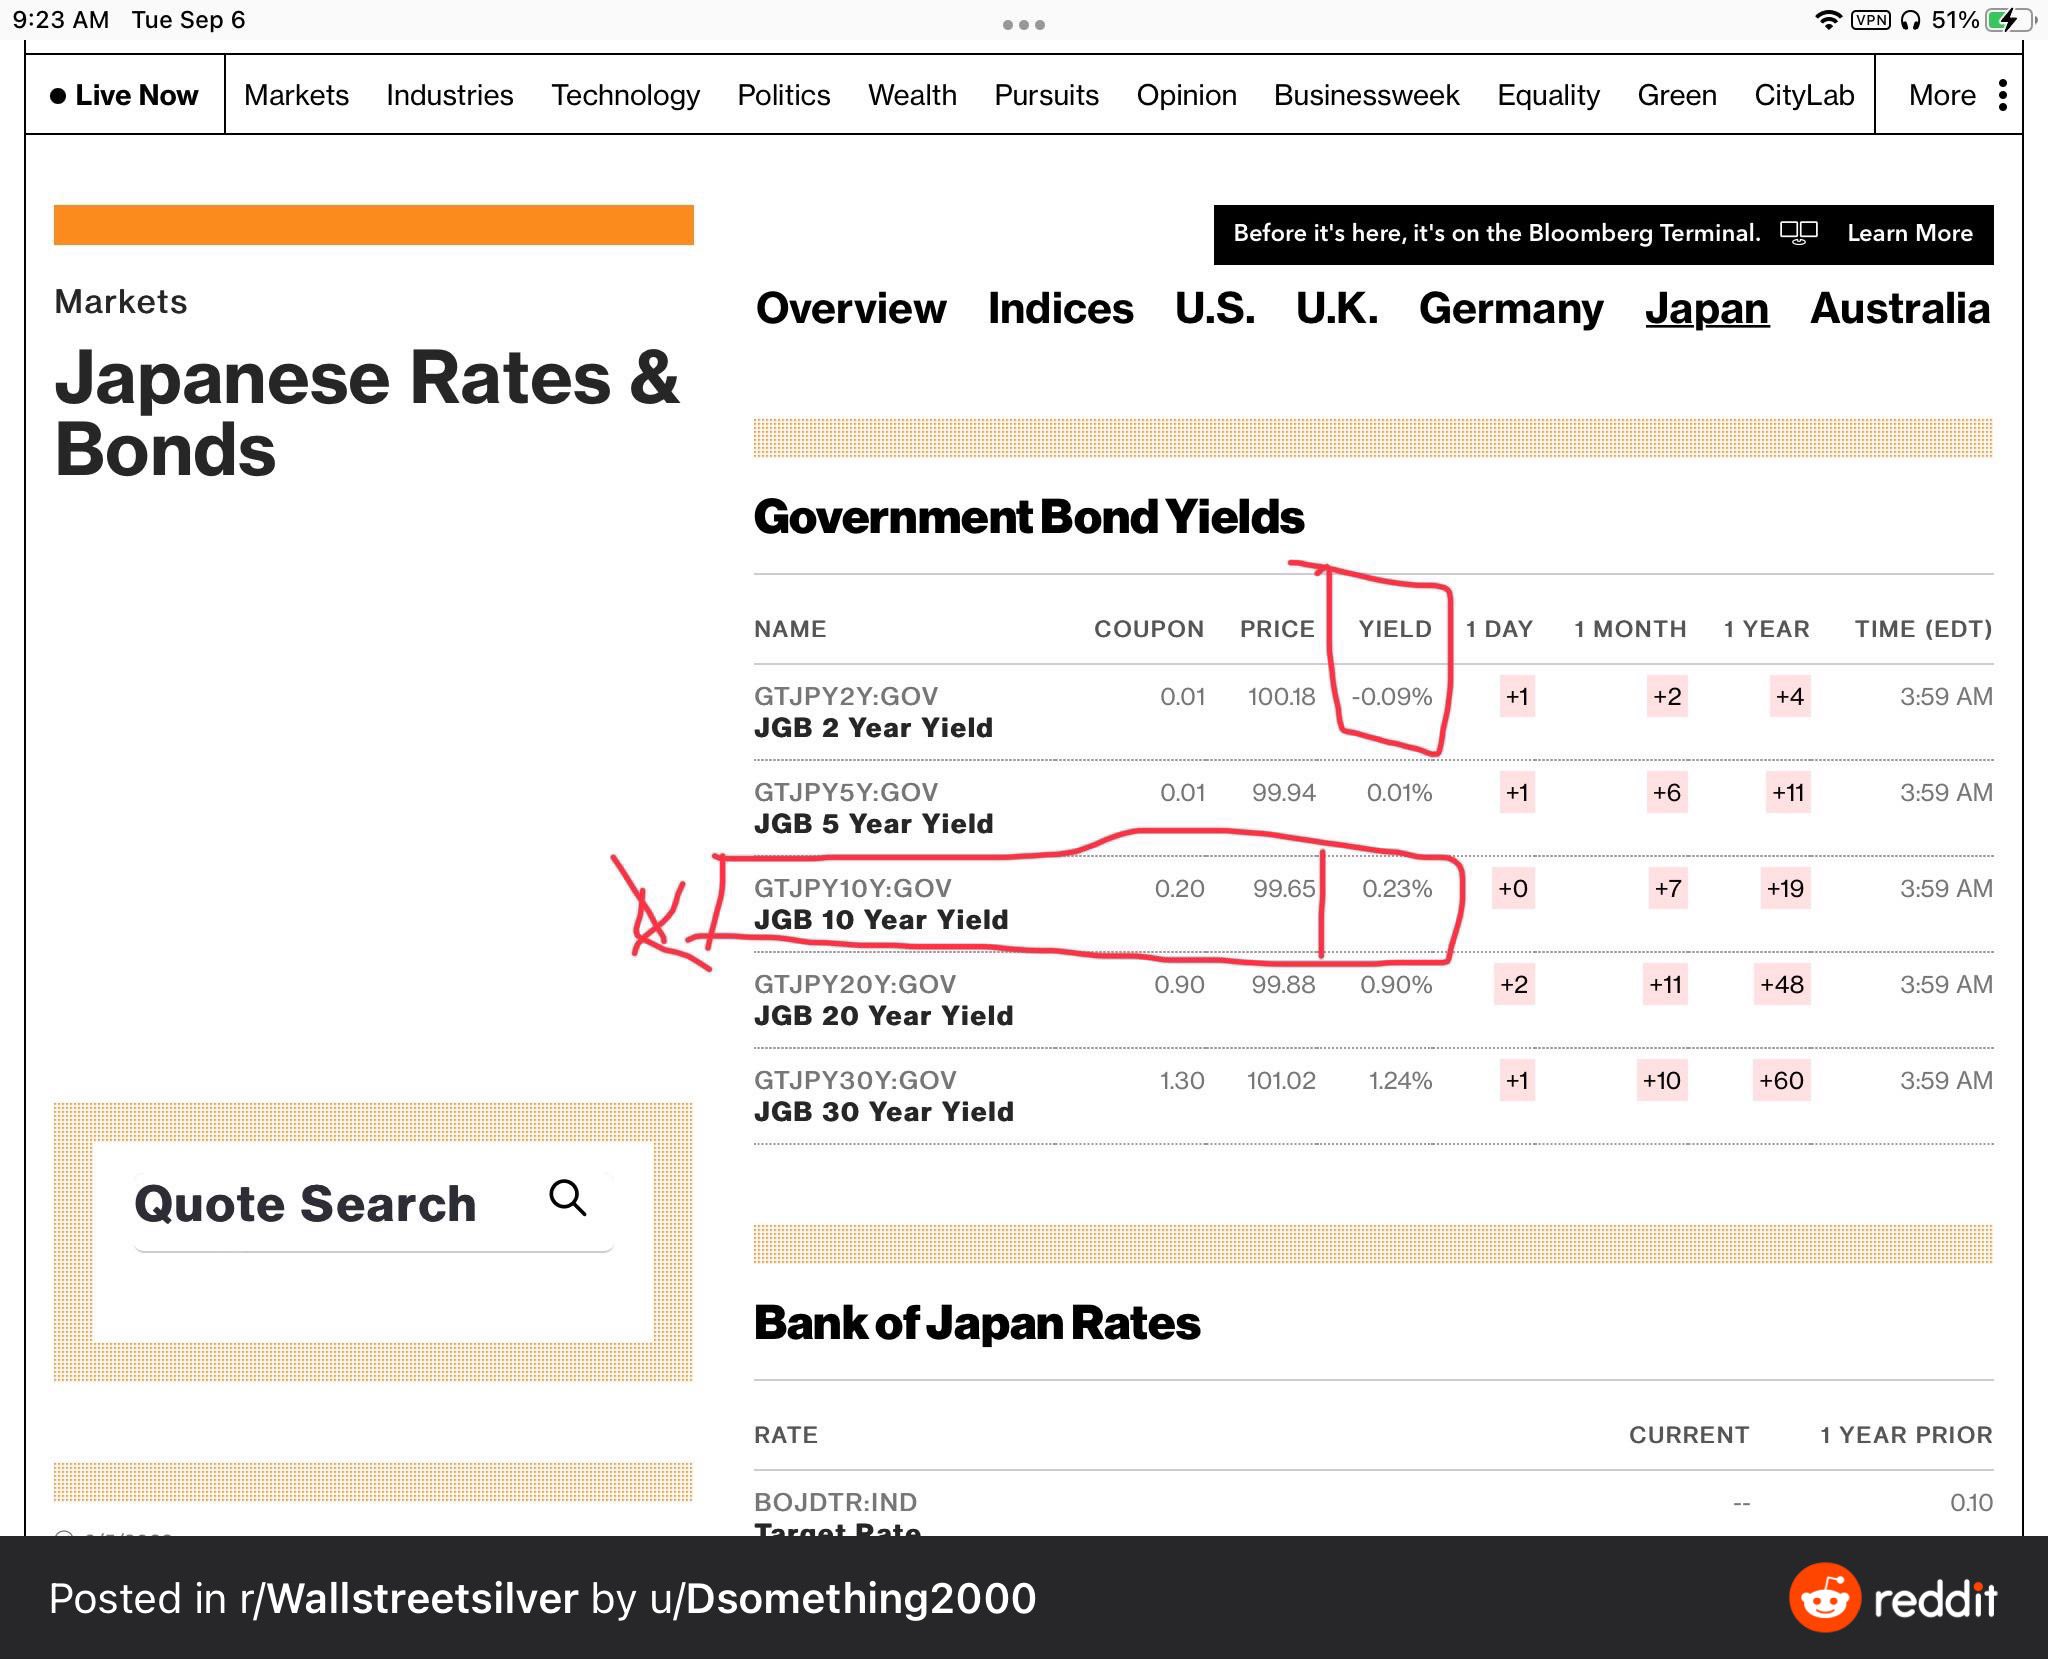Tap the iPad multitasking three-dots icon
This screenshot has width=2048, height=1659.
coord(1024,24)
